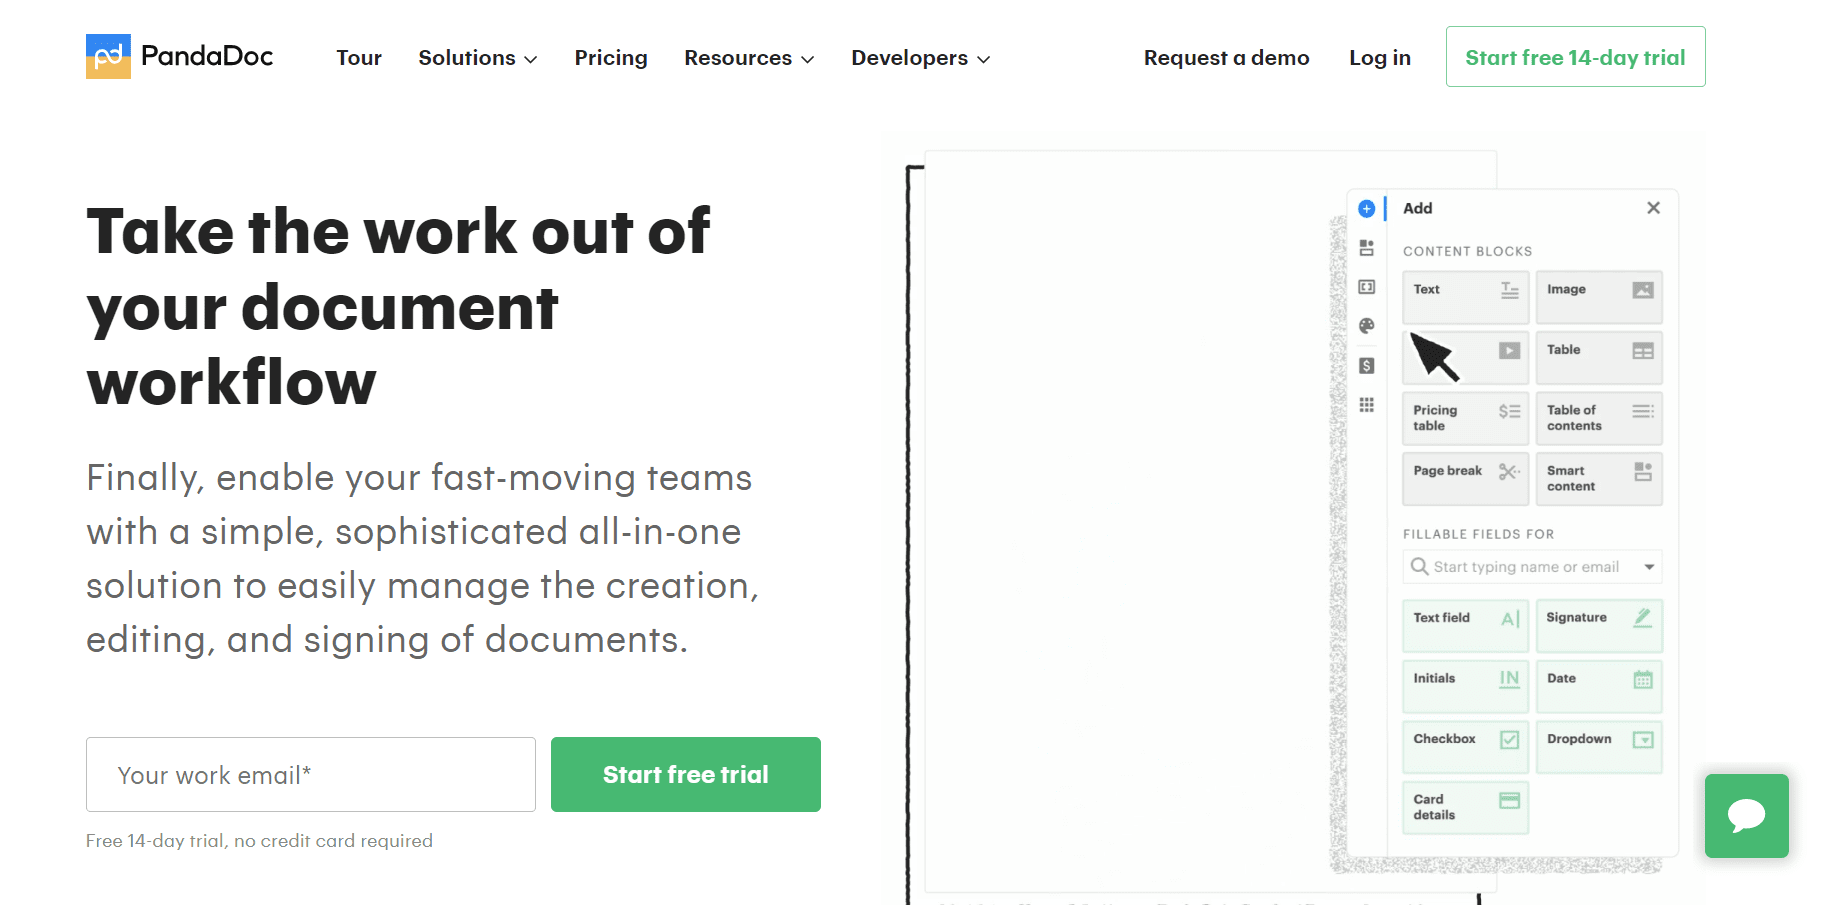Open the variables sidebar icon

click(x=1366, y=287)
